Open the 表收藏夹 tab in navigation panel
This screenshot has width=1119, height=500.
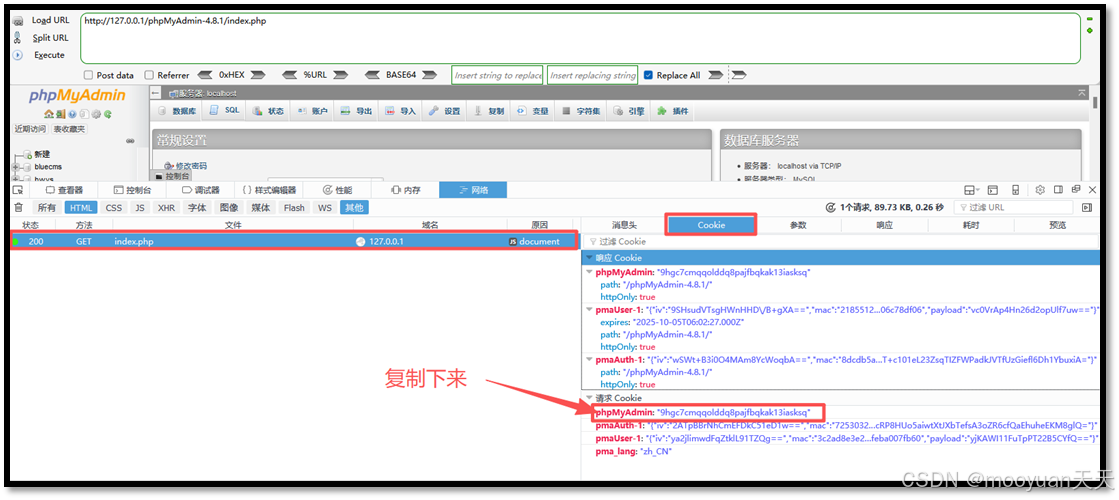[69, 129]
